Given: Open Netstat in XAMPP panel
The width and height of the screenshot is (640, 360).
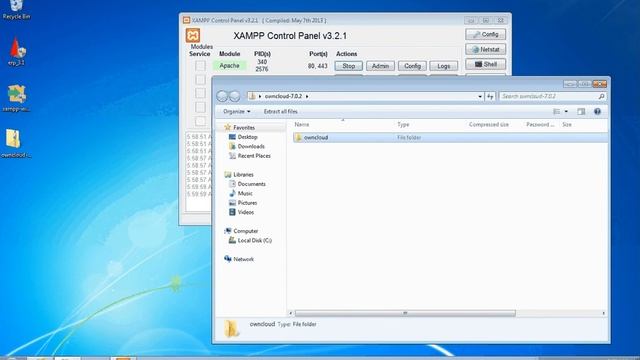Looking at the screenshot, I should pos(485,49).
